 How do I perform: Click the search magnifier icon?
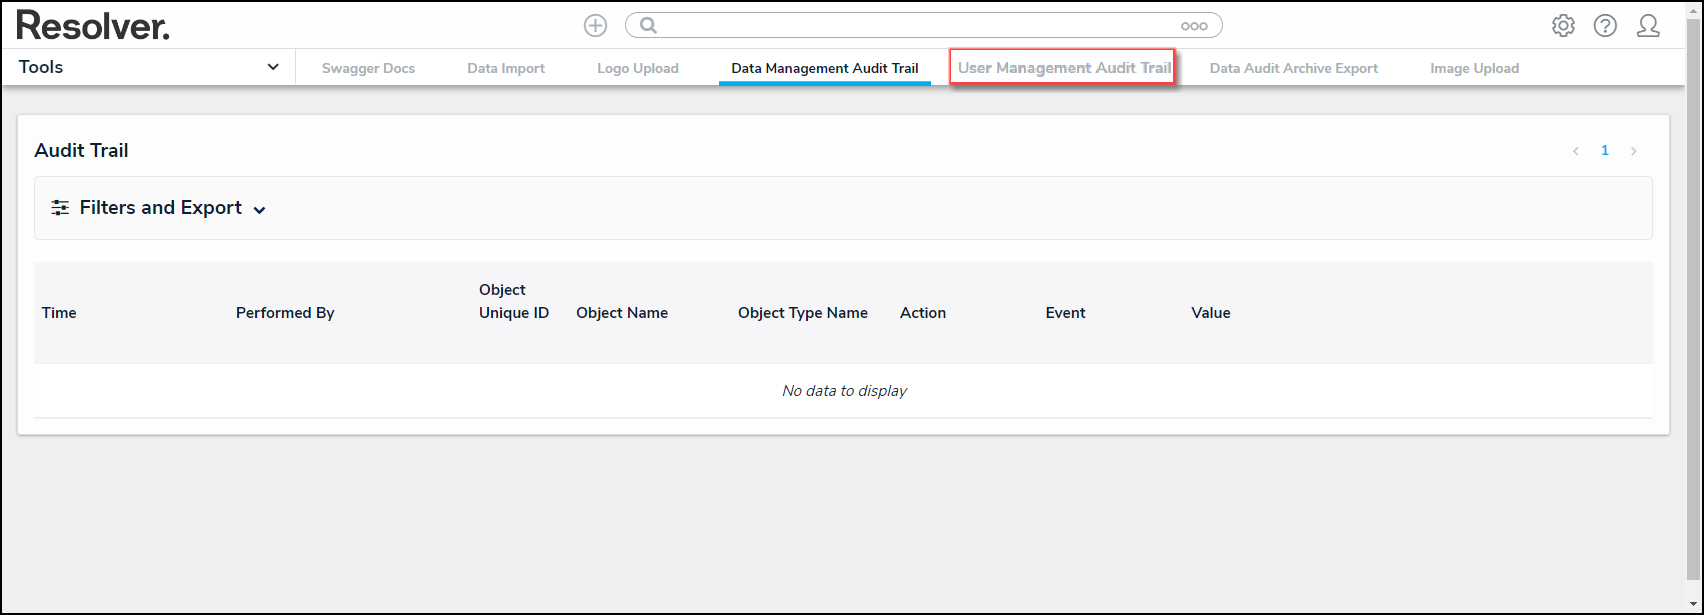648,26
